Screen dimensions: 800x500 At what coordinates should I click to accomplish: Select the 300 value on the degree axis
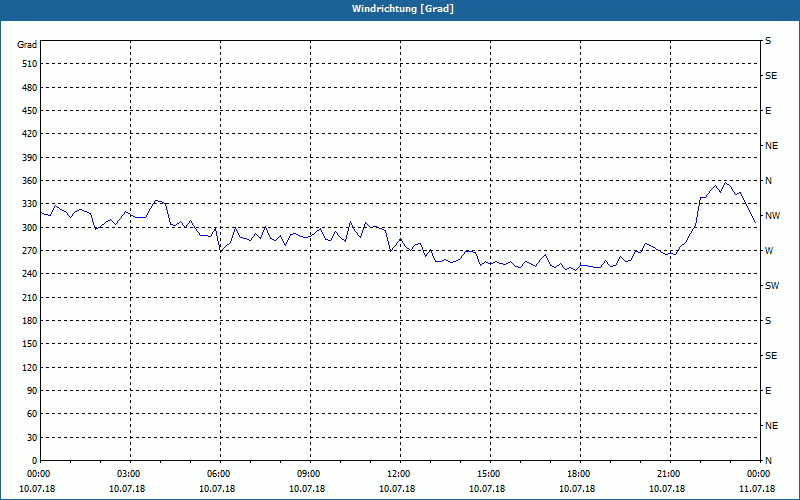pos(30,228)
